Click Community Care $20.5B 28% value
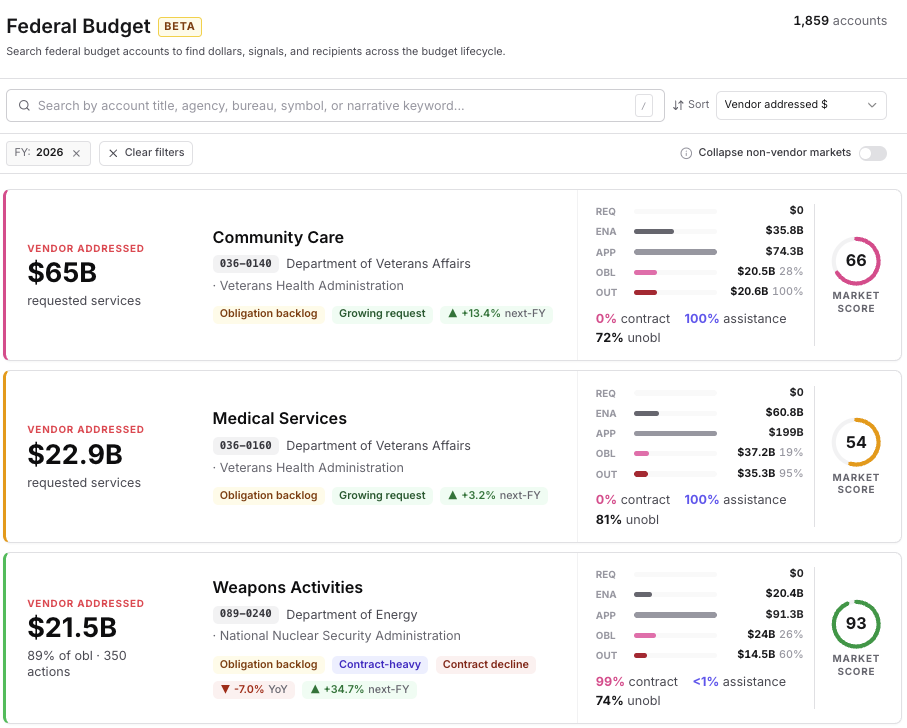Image resolution: width=907 pixels, height=728 pixels. pos(770,272)
